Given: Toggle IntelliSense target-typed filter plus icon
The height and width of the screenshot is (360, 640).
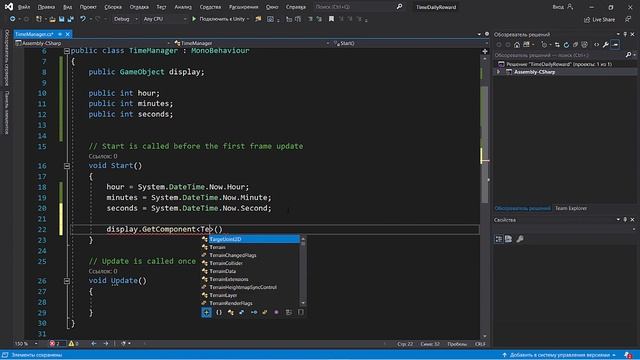Looking at the screenshot, I should [x=207, y=312].
